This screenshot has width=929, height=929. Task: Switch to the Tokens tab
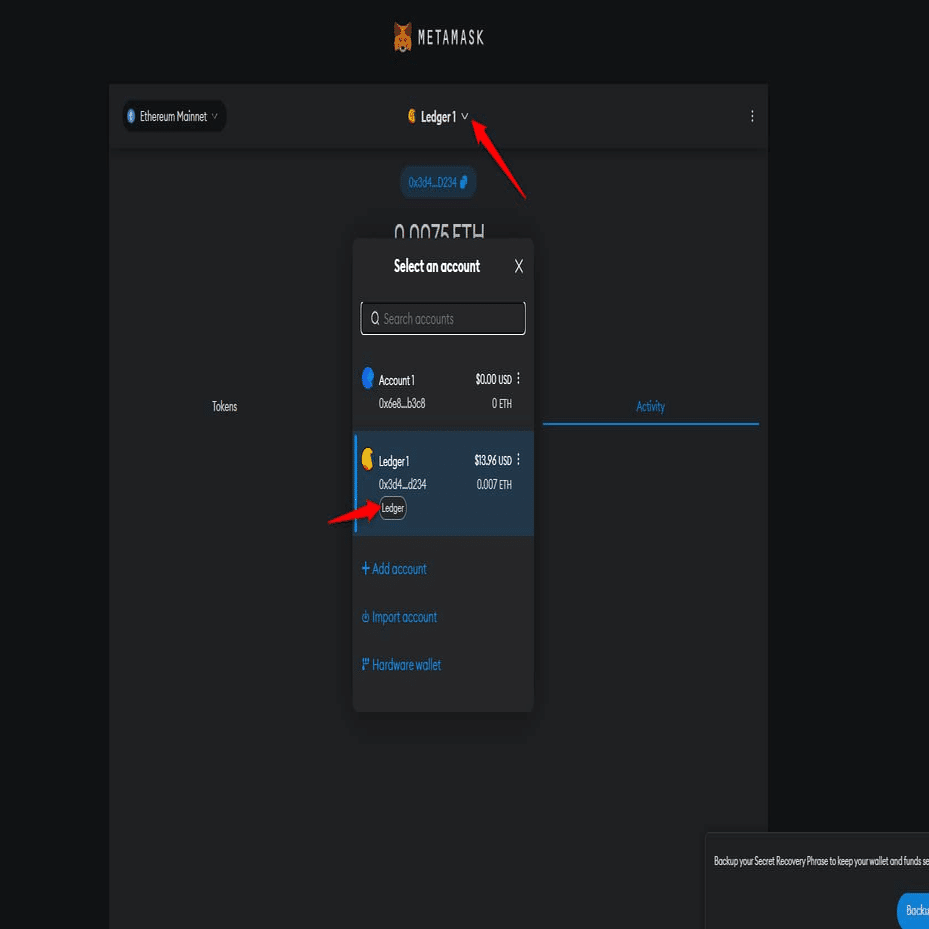click(x=224, y=406)
